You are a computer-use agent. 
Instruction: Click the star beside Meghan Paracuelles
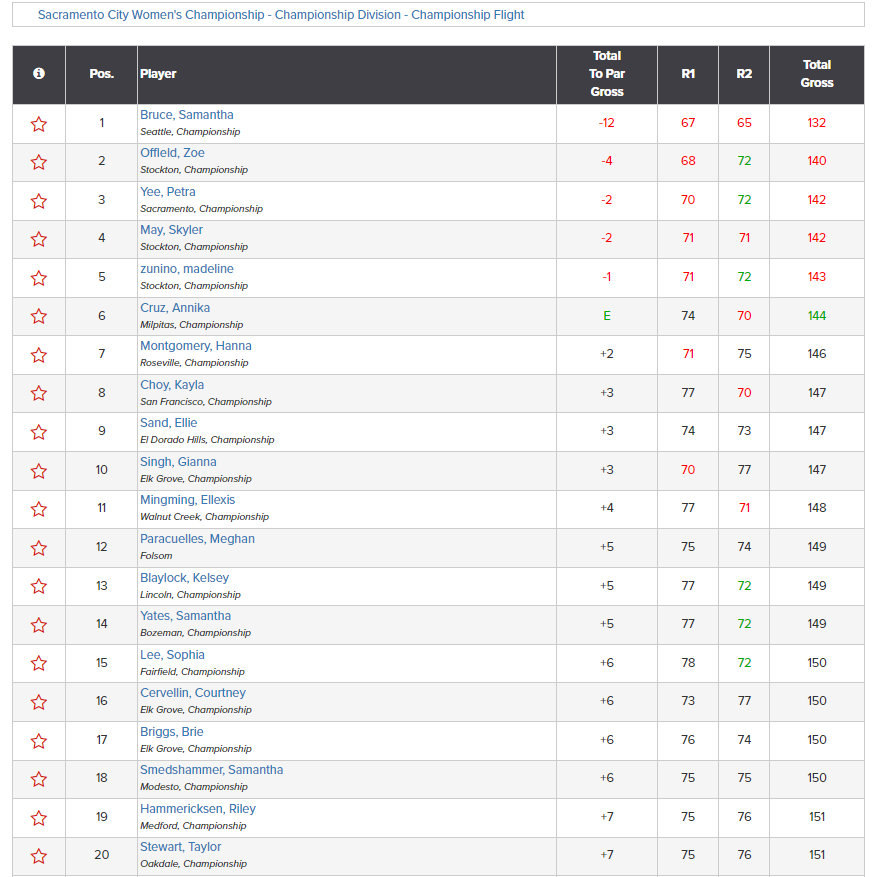click(39, 548)
